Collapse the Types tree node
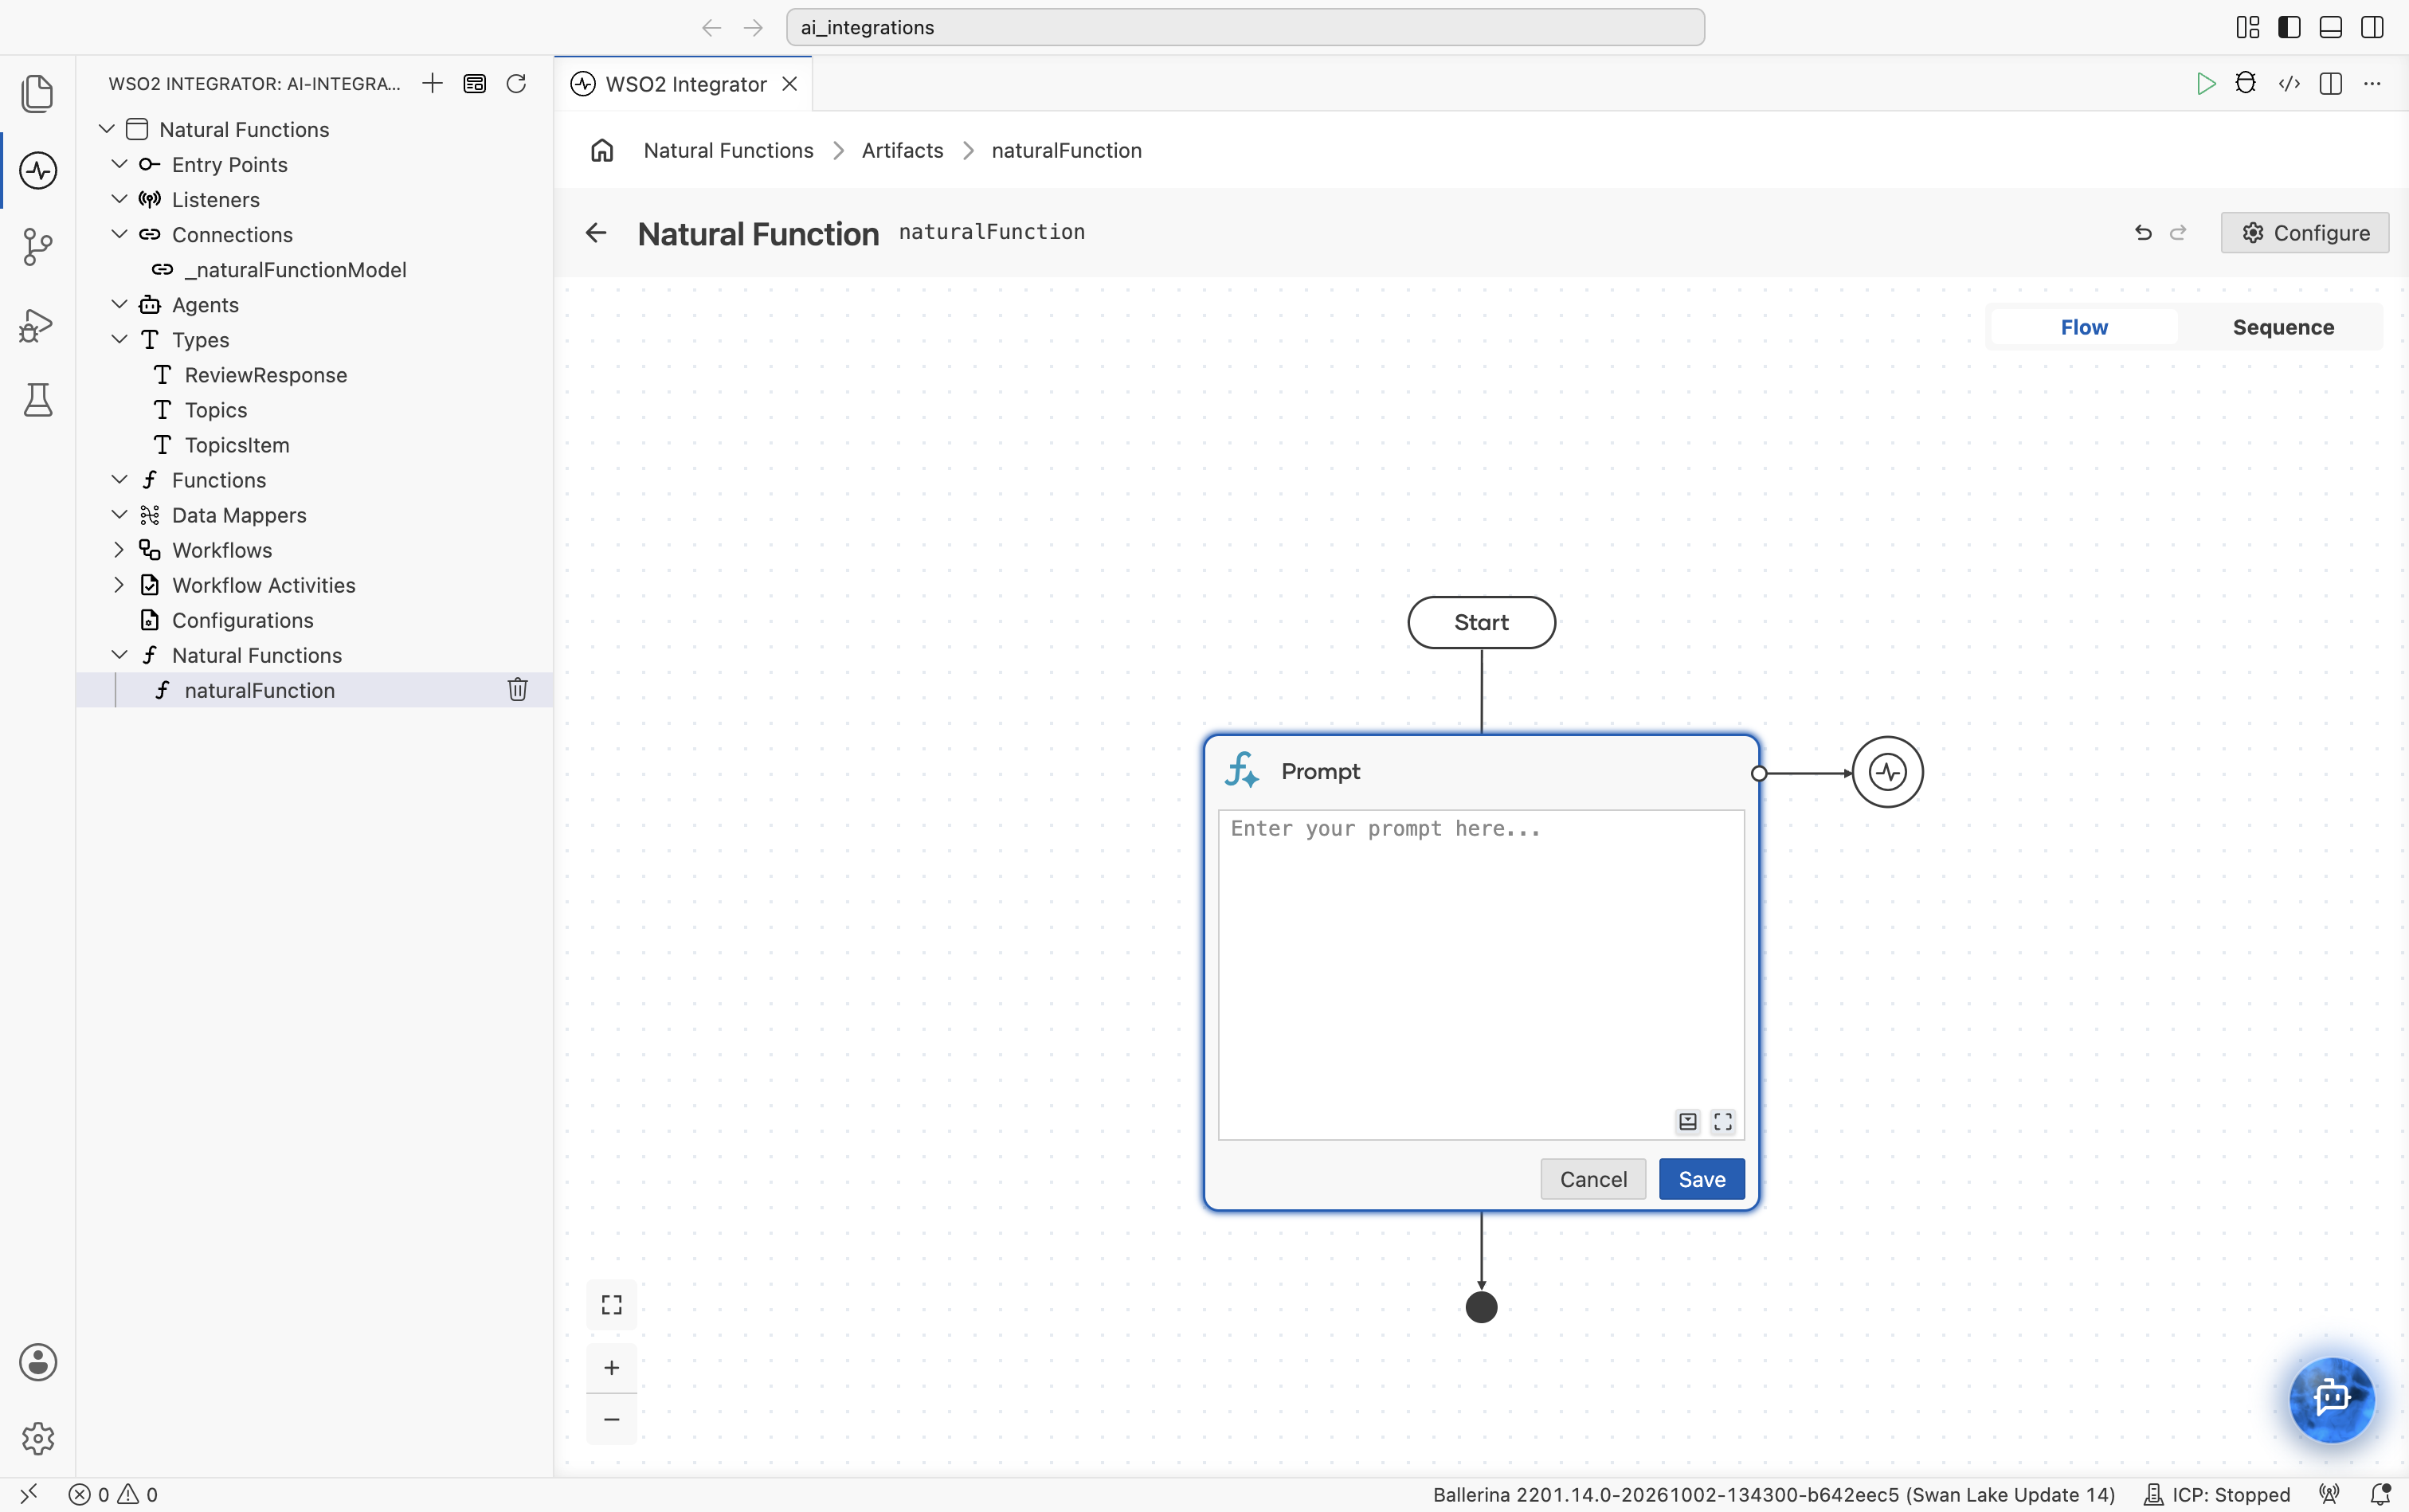The width and height of the screenshot is (2409, 1512). [119, 339]
